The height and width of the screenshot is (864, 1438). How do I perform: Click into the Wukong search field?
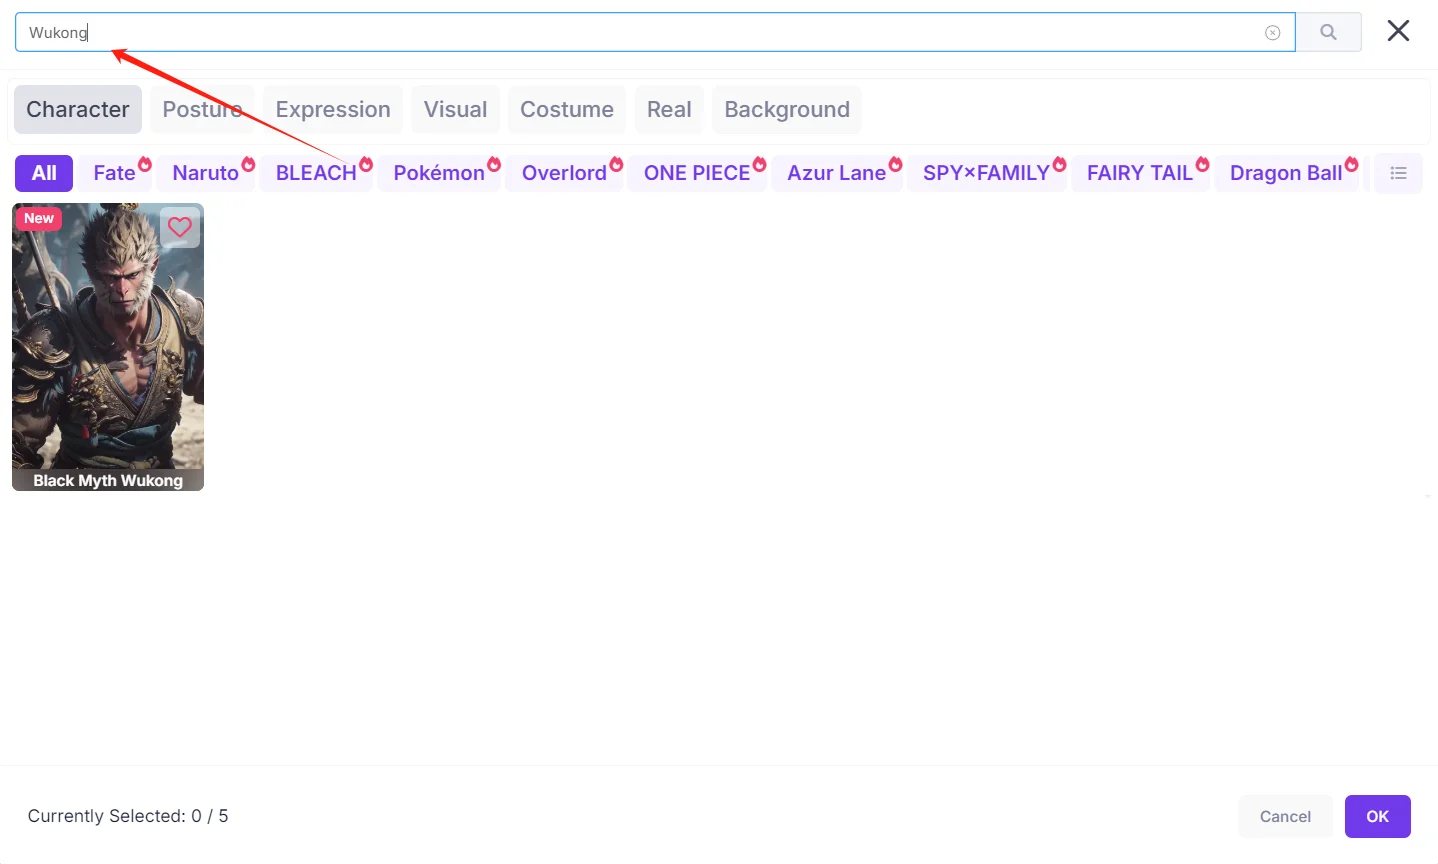click(x=640, y=32)
